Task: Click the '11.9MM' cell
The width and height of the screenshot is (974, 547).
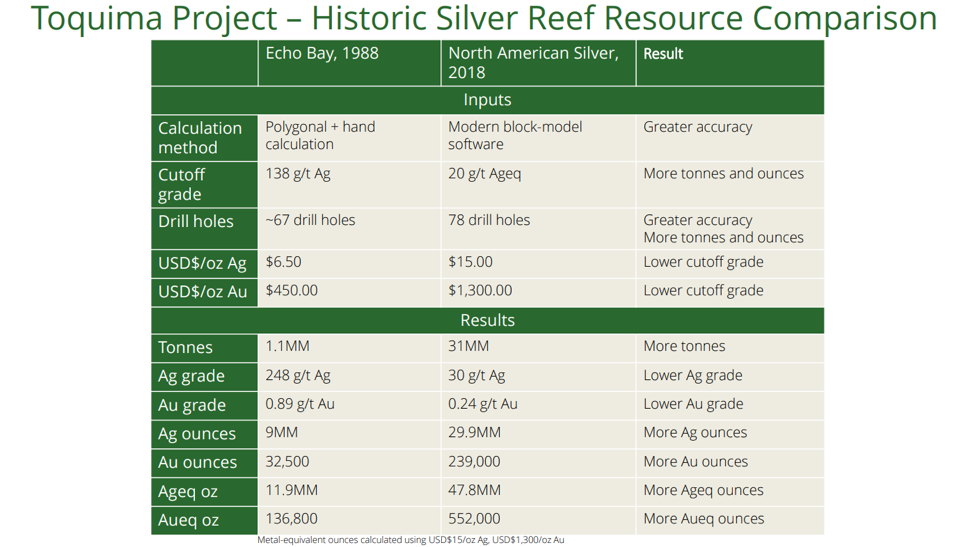Action: (x=349, y=492)
